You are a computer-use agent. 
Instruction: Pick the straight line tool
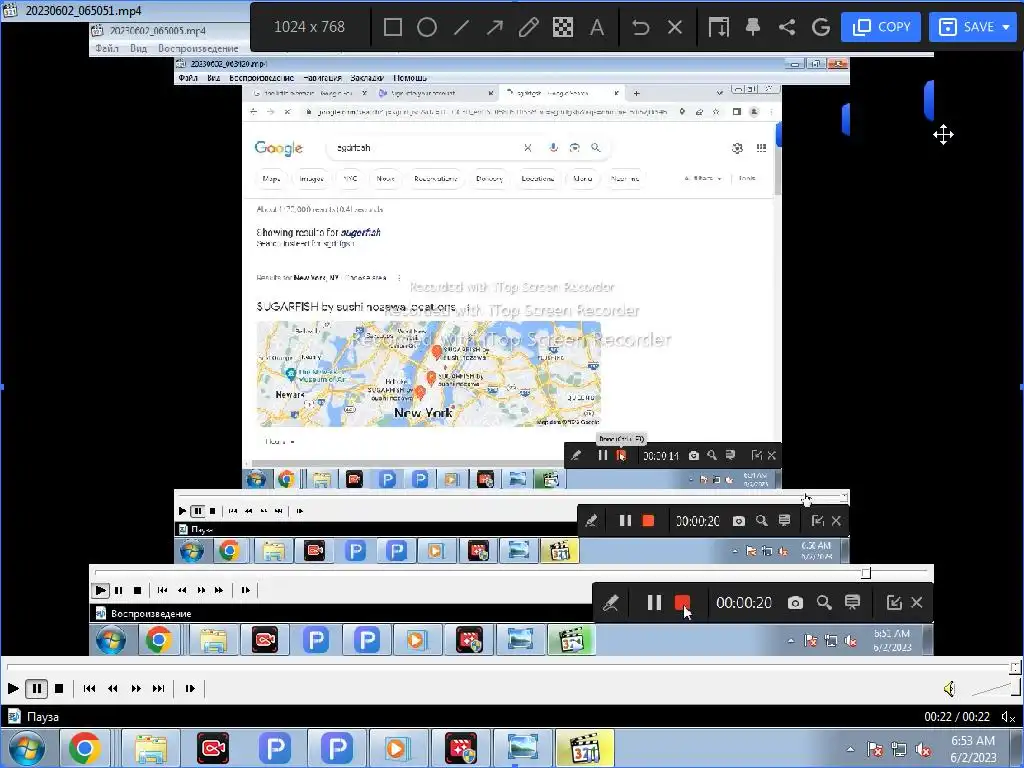[x=461, y=27]
